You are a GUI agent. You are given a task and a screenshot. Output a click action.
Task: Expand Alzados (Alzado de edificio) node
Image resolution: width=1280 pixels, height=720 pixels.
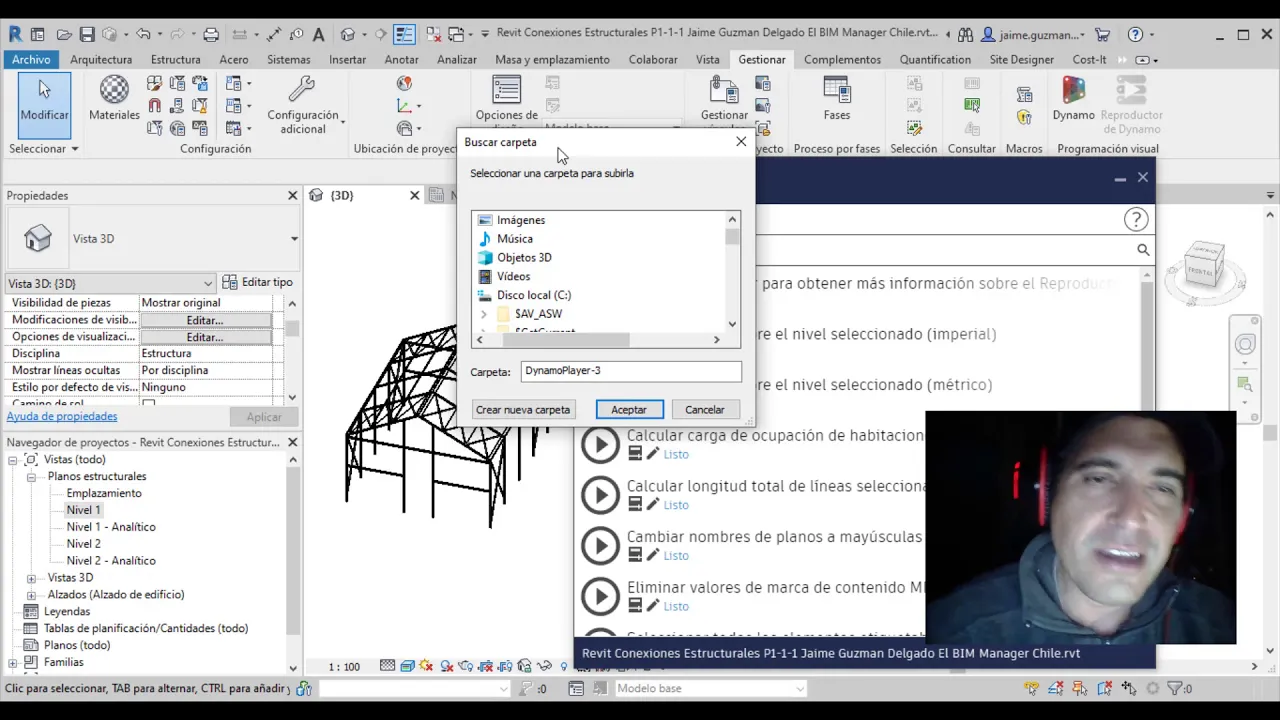tap(32, 595)
